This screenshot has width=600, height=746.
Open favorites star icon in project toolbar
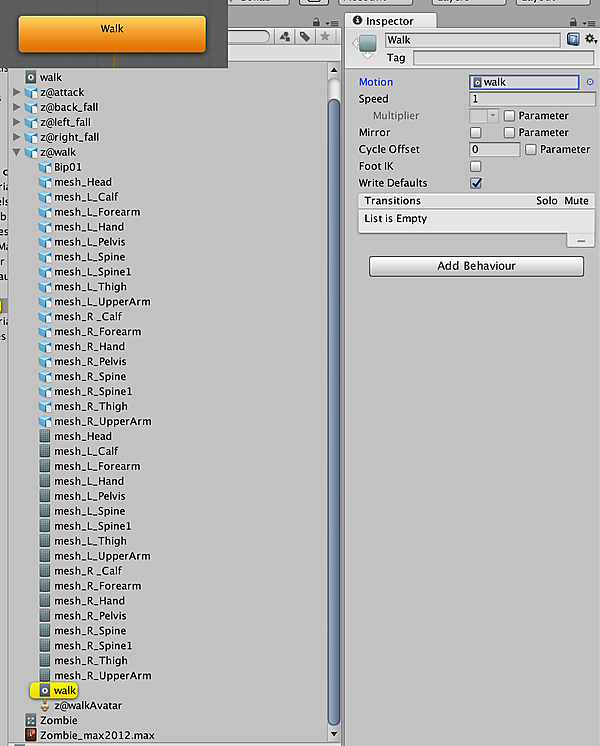(x=325, y=37)
